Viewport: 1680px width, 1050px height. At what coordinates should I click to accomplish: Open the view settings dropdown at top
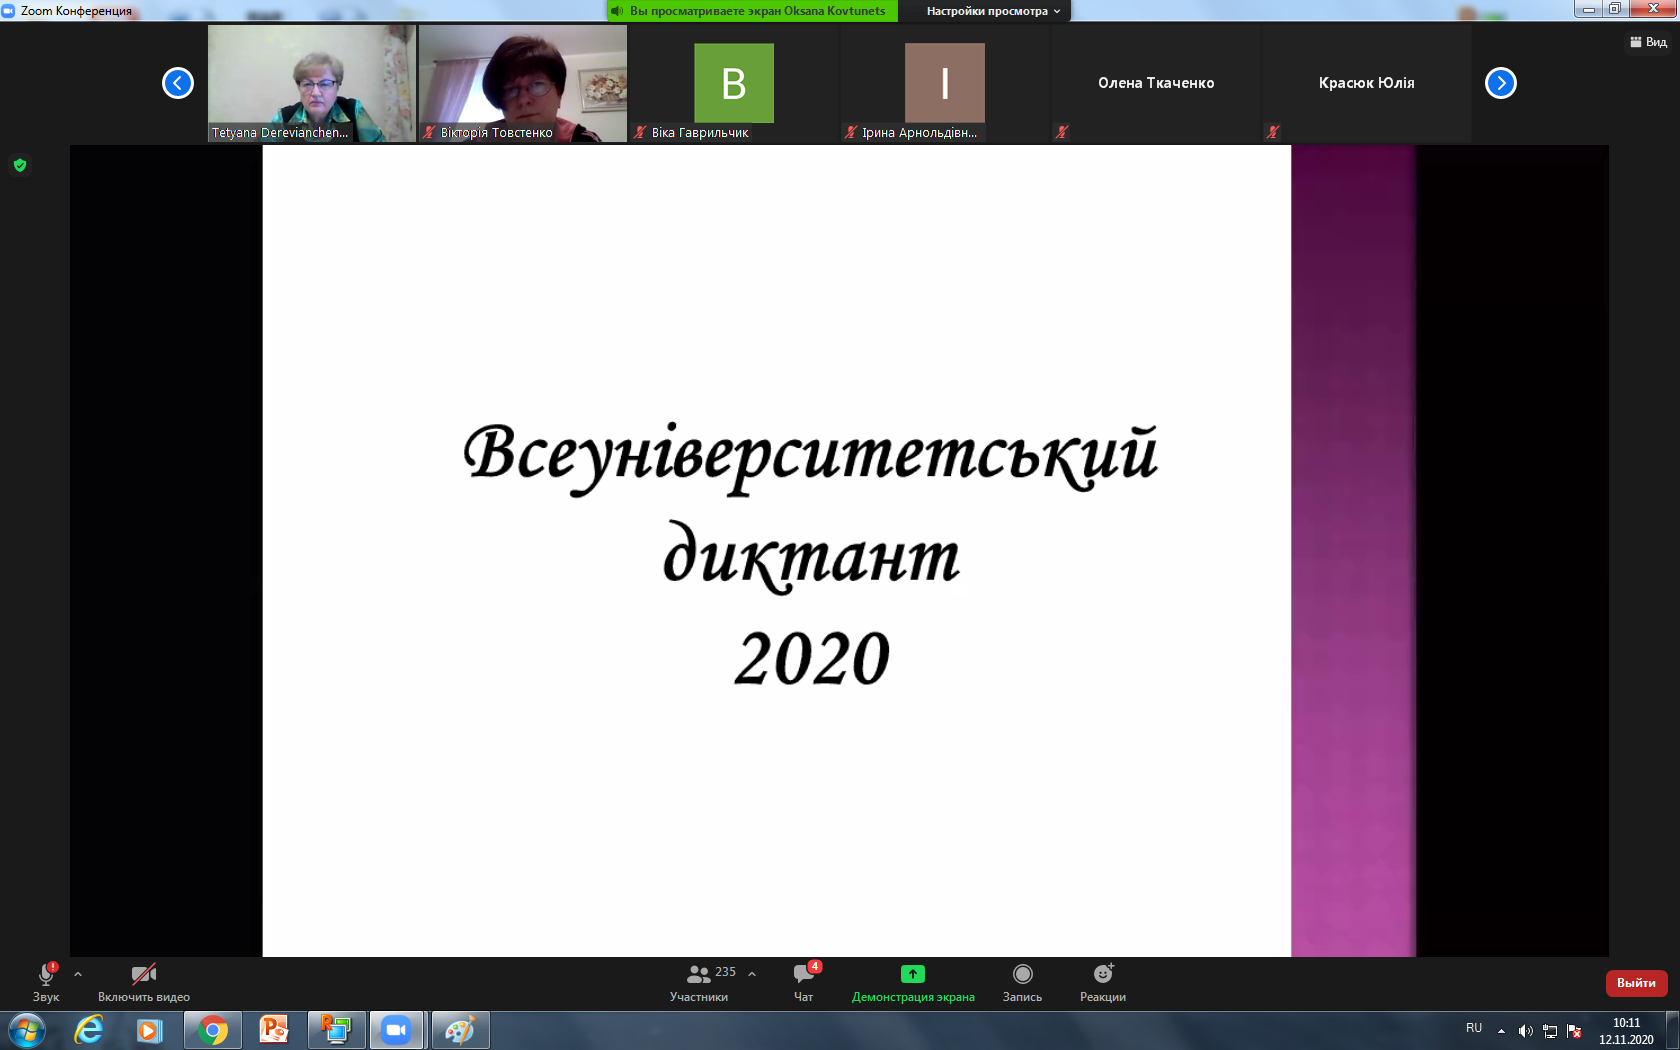(x=992, y=11)
